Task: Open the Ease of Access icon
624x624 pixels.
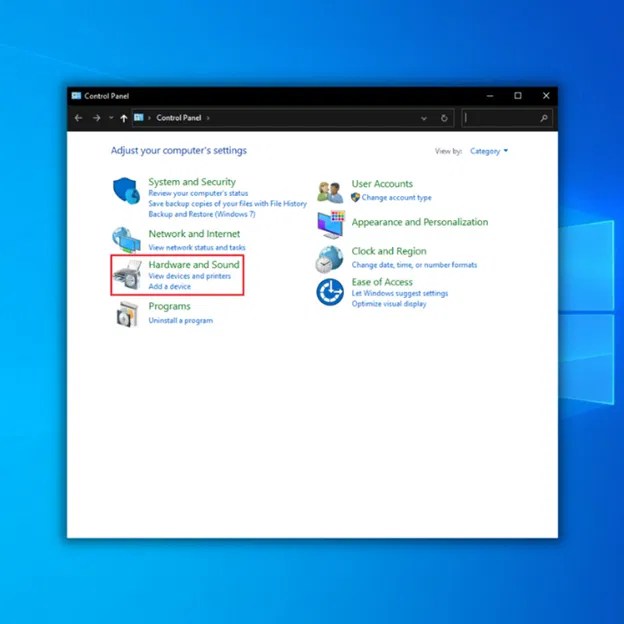Action: click(x=330, y=292)
